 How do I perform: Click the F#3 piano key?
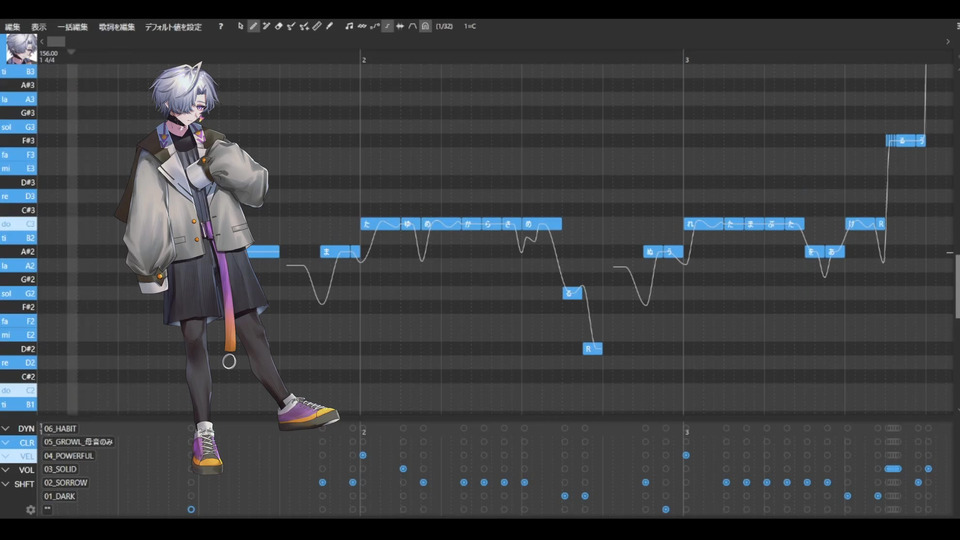click(x=18, y=141)
